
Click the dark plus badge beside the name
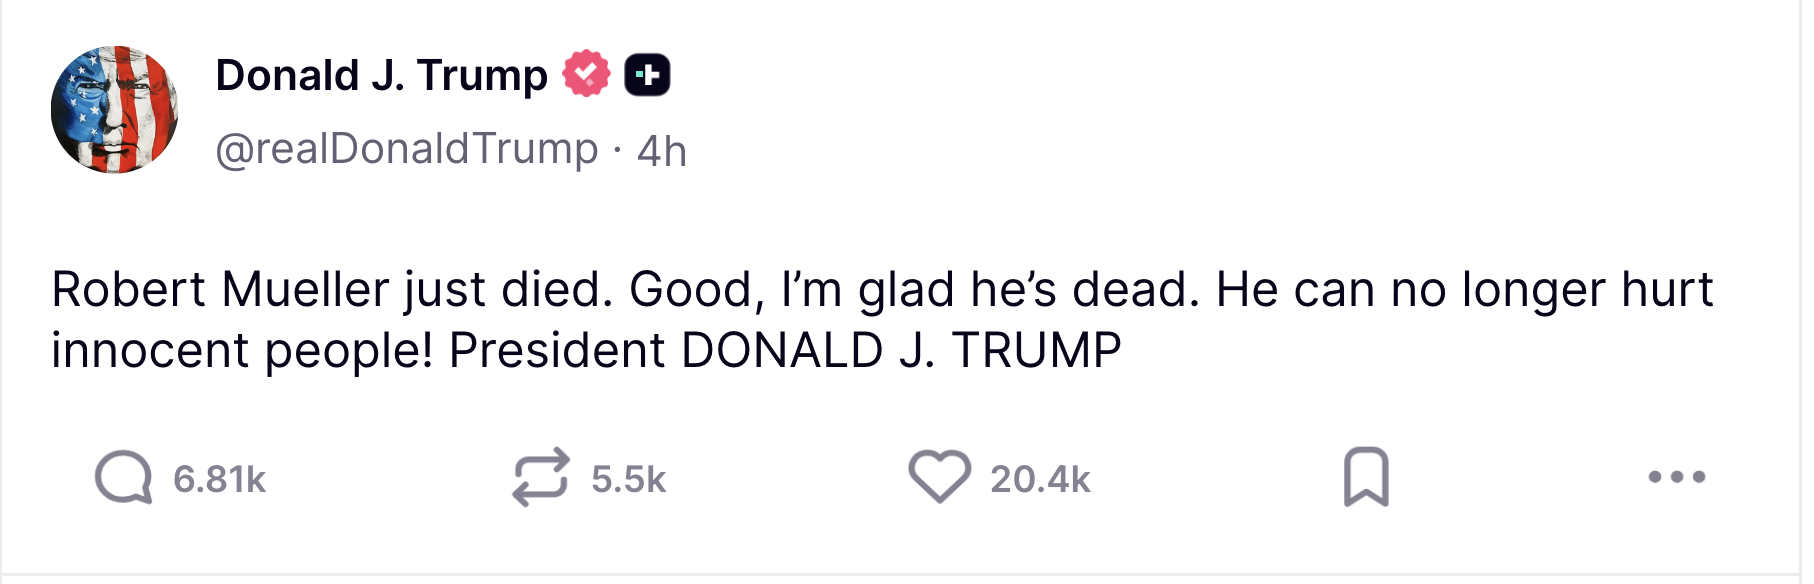pyautogui.click(x=647, y=75)
